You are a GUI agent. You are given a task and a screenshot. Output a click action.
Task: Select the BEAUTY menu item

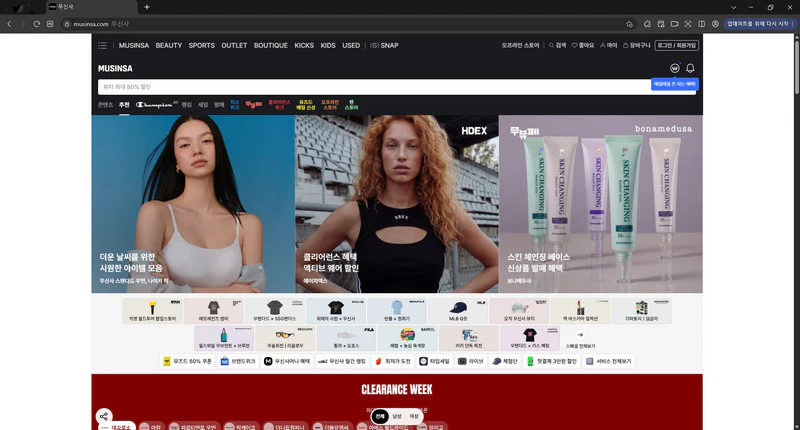coord(169,45)
